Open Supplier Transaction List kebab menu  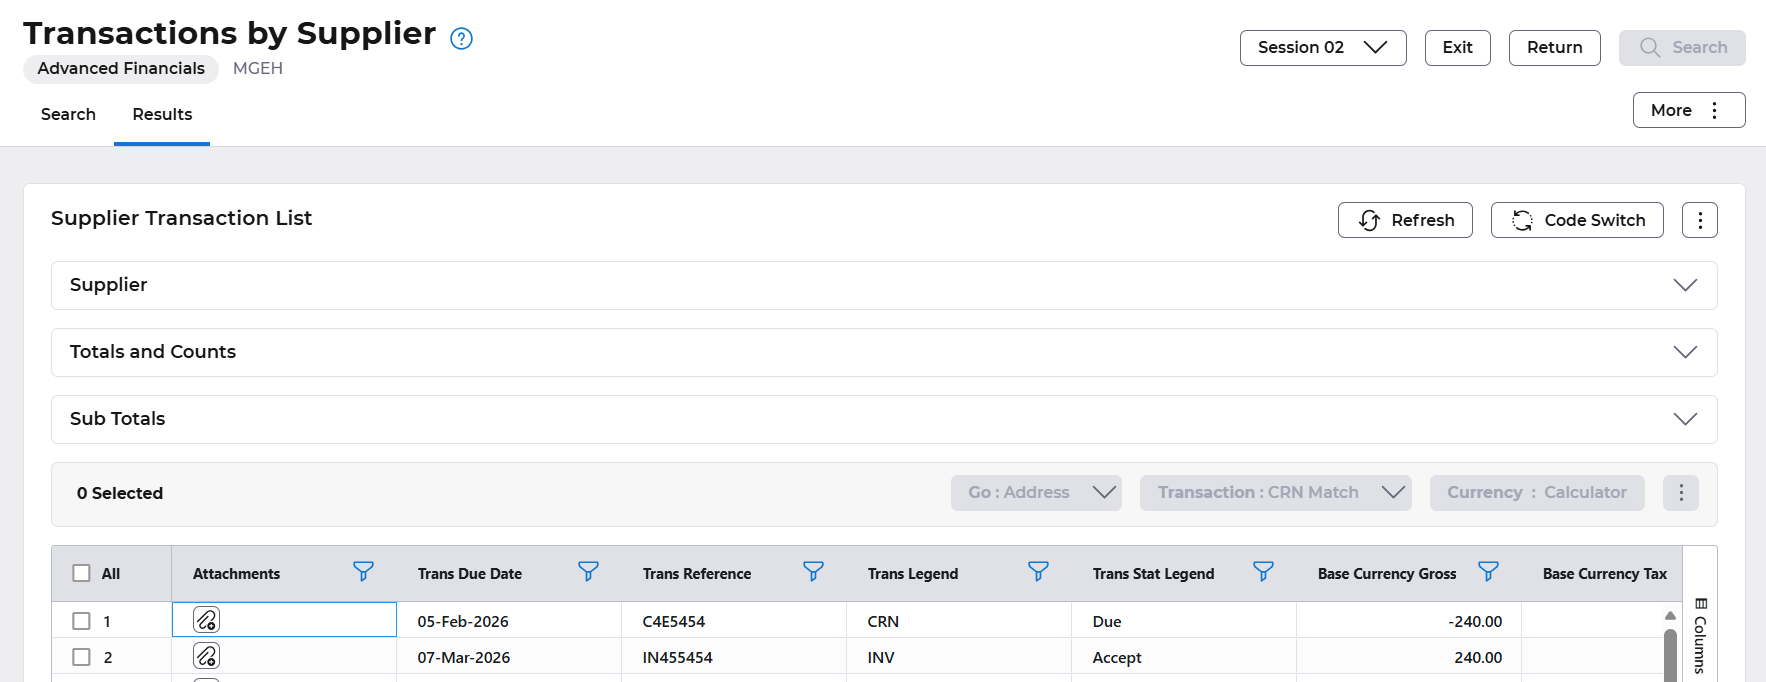[1699, 220]
